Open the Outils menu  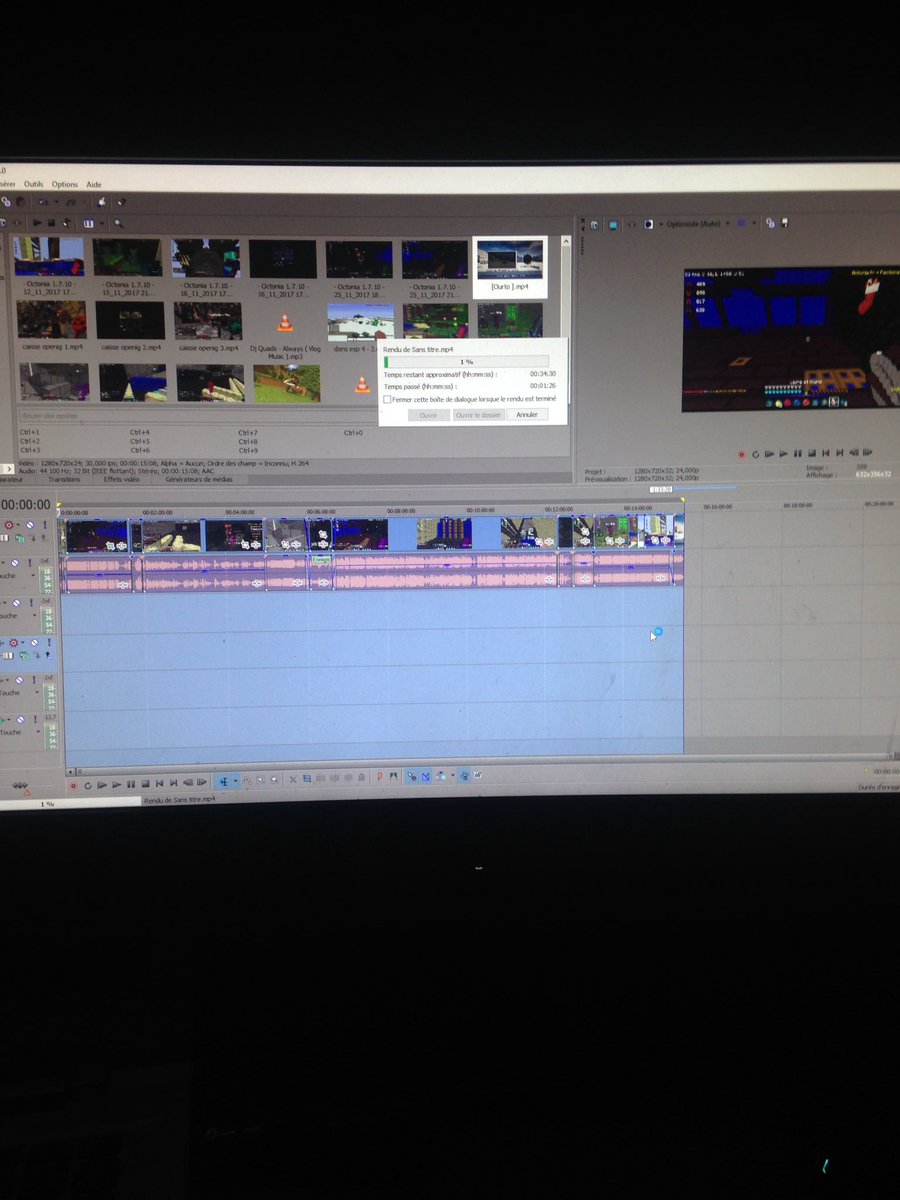34,184
